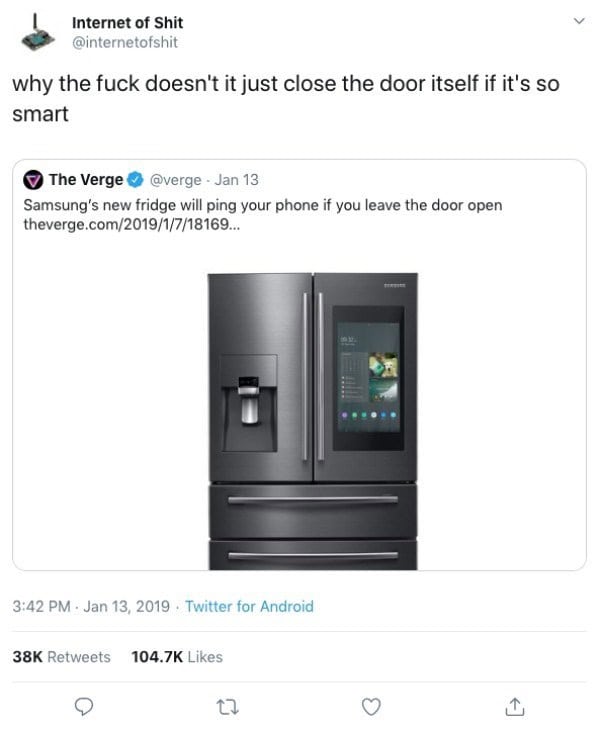The height and width of the screenshot is (729, 600).
Task: Click the Jan 13 date in quoted tweet
Action: pos(237,180)
